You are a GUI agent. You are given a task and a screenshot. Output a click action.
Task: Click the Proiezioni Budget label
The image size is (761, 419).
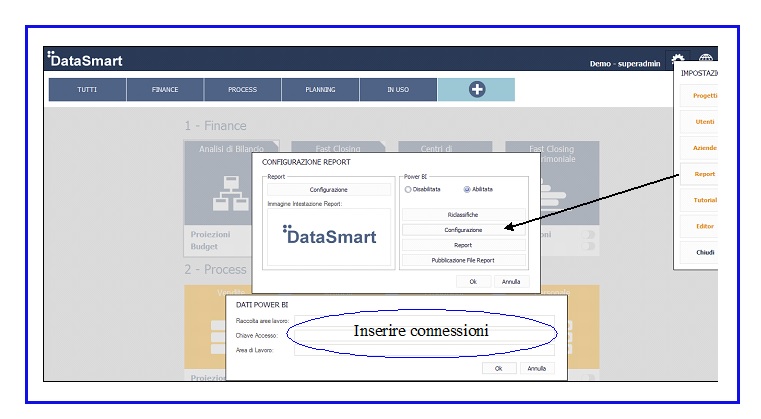pyautogui.click(x=210, y=240)
